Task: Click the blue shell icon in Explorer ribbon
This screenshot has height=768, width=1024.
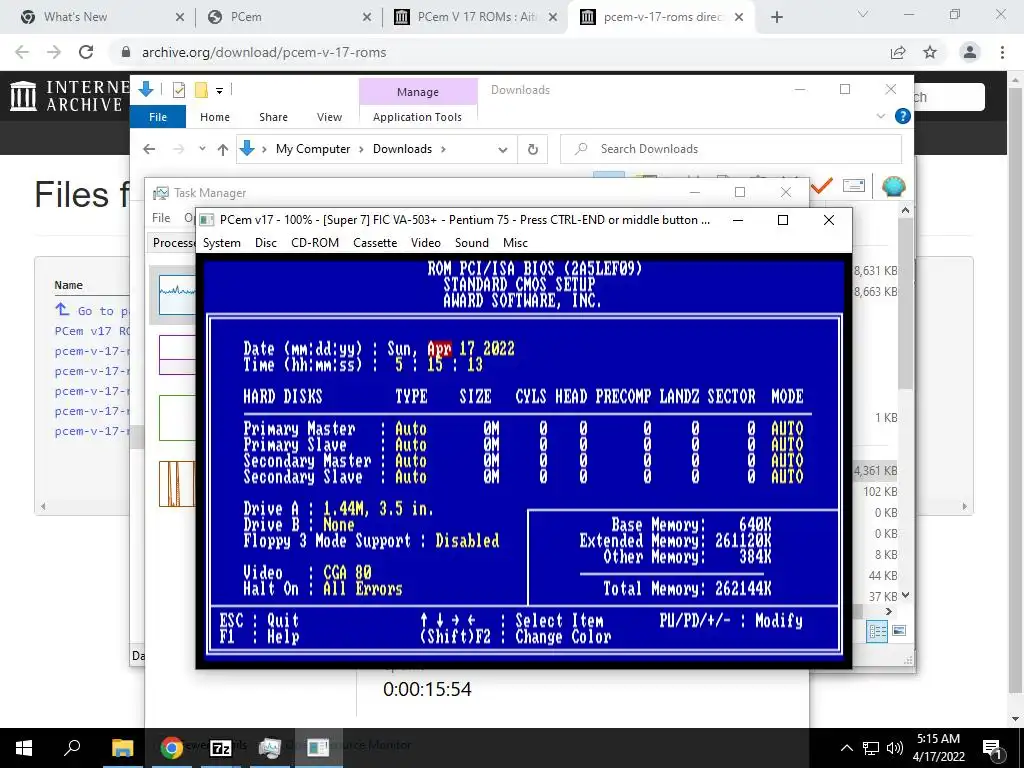Action: tap(893, 187)
